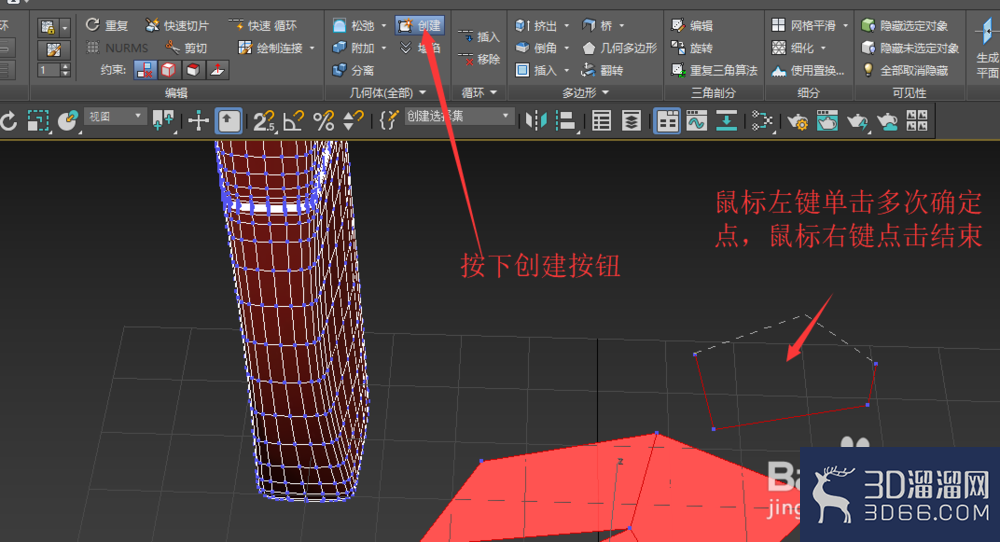Select the Select and Scale tool
1000x542 pixels.
pos(38,120)
